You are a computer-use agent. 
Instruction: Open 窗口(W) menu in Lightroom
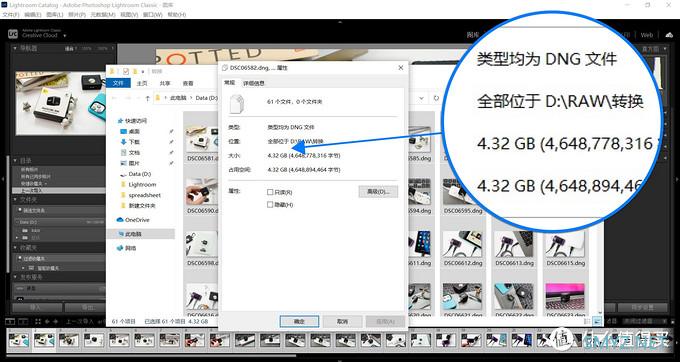point(153,15)
